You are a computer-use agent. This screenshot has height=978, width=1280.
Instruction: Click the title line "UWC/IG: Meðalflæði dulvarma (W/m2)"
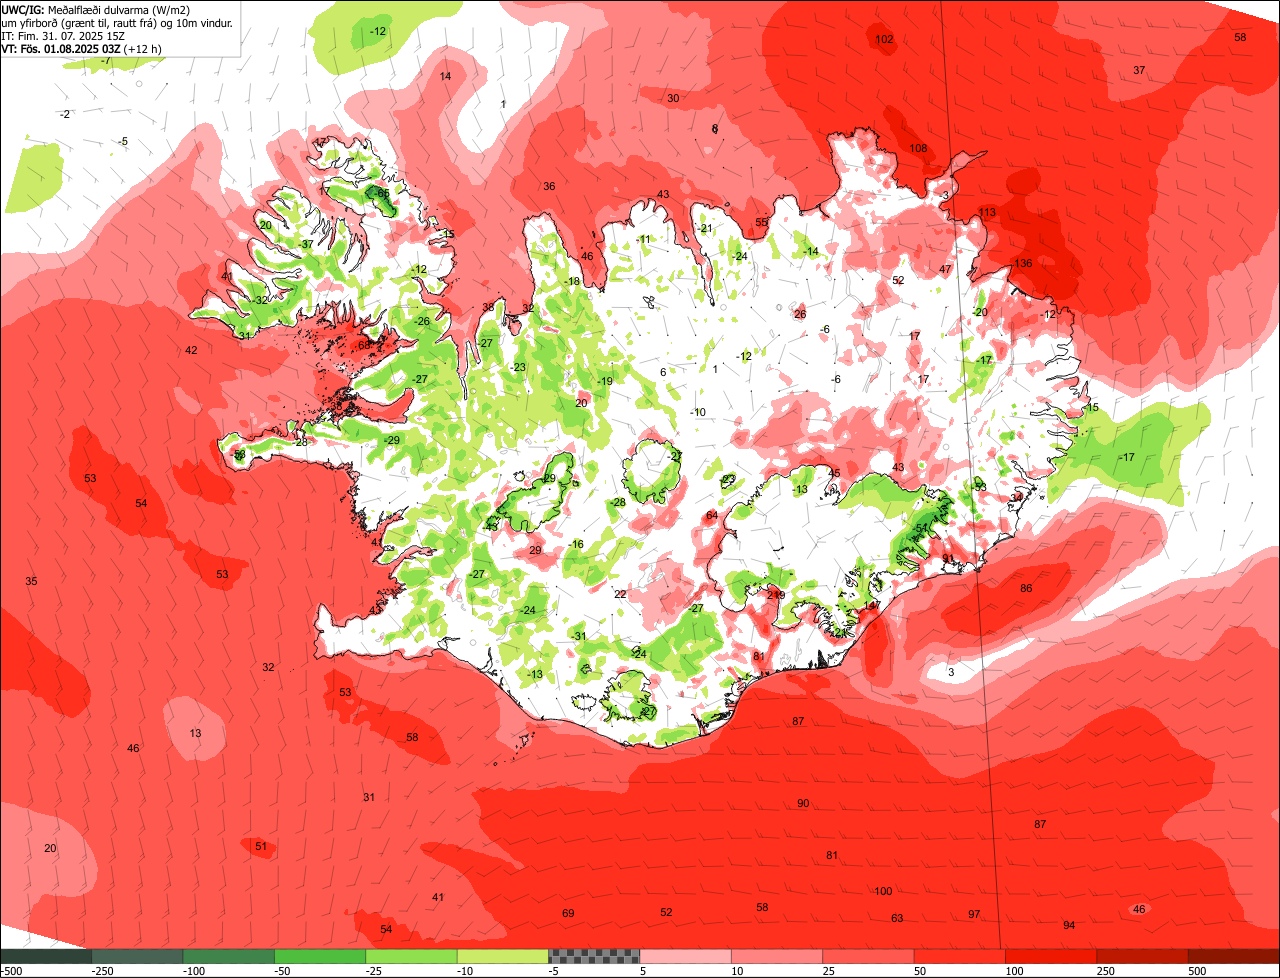click(x=96, y=9)
